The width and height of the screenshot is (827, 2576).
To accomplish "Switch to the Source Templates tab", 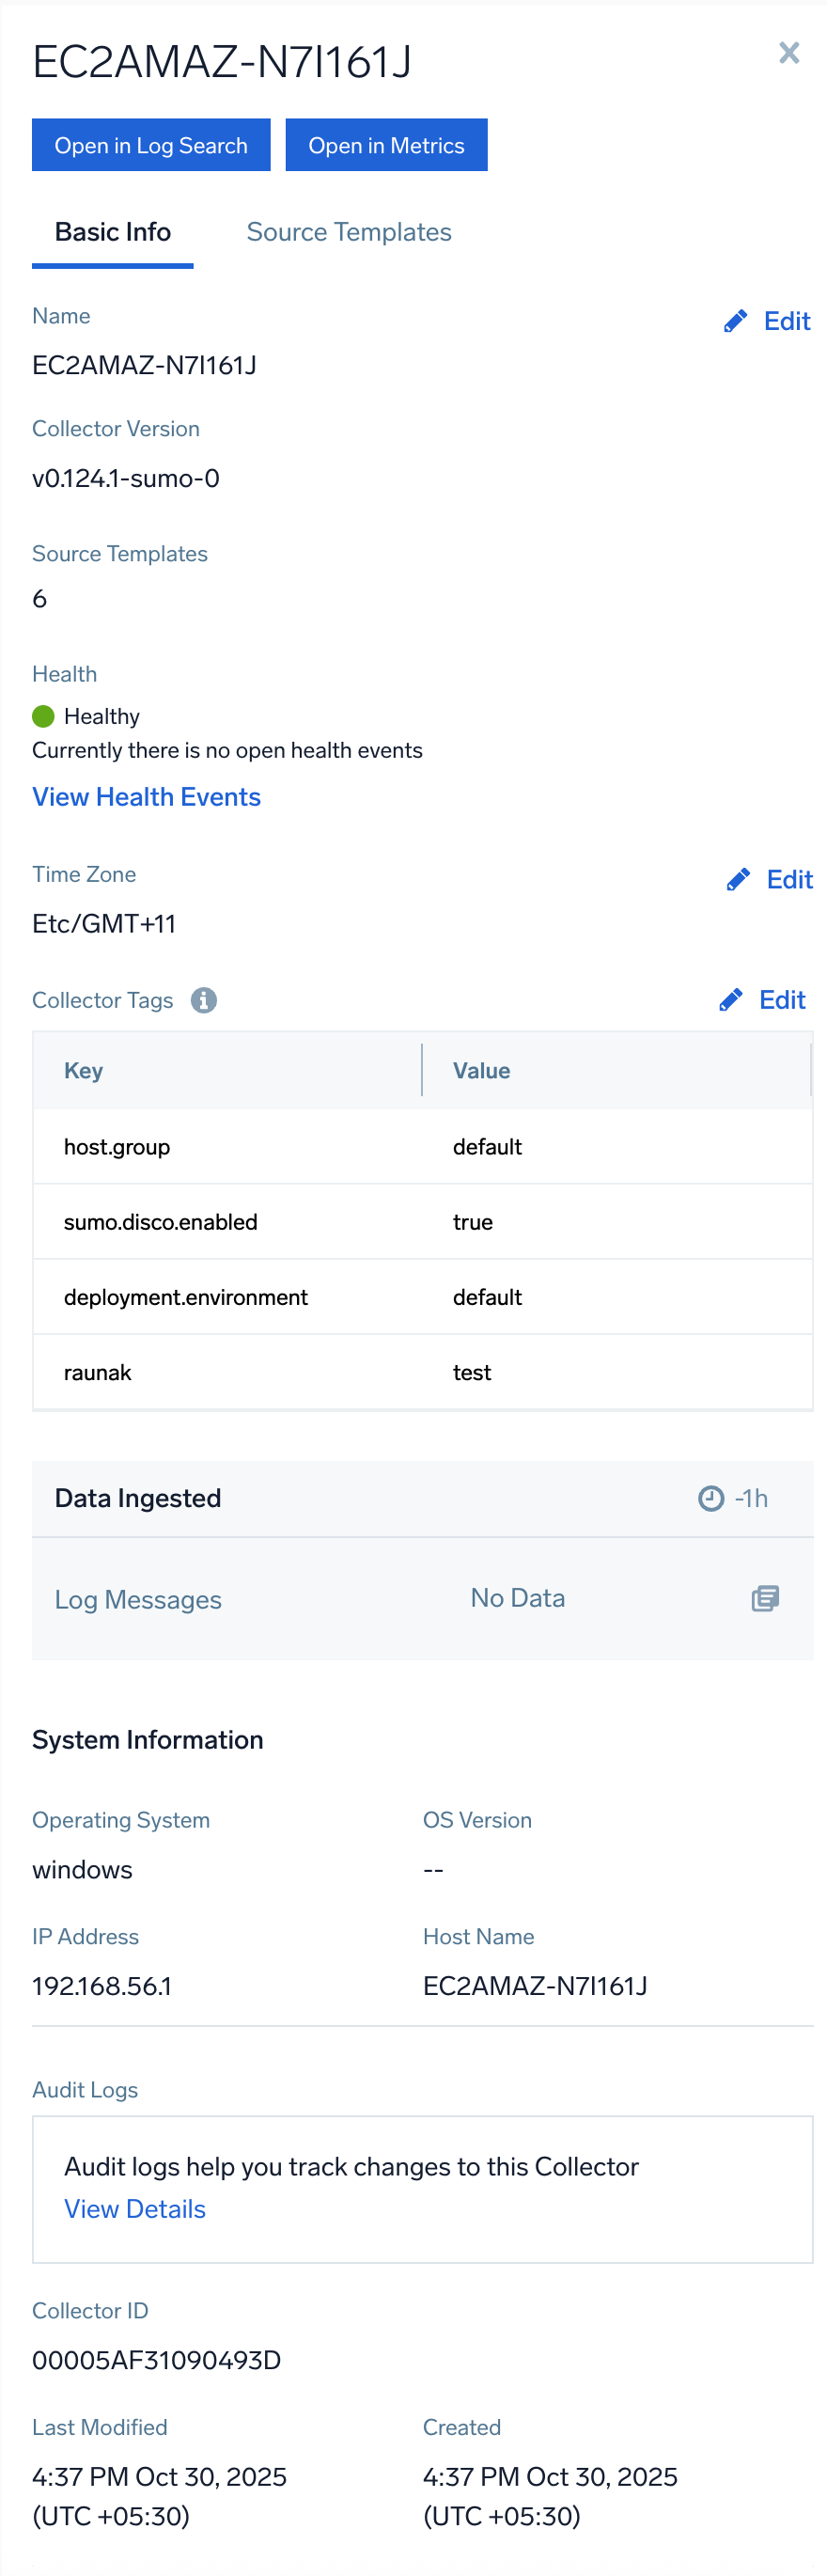I will coord(348,231).
